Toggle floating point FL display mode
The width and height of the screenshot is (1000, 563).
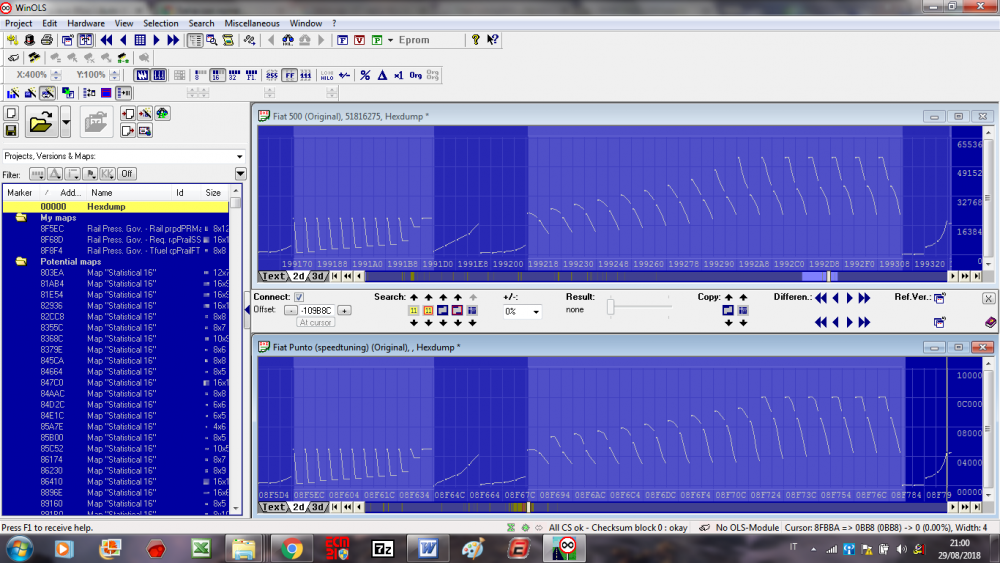pos(251,75)
